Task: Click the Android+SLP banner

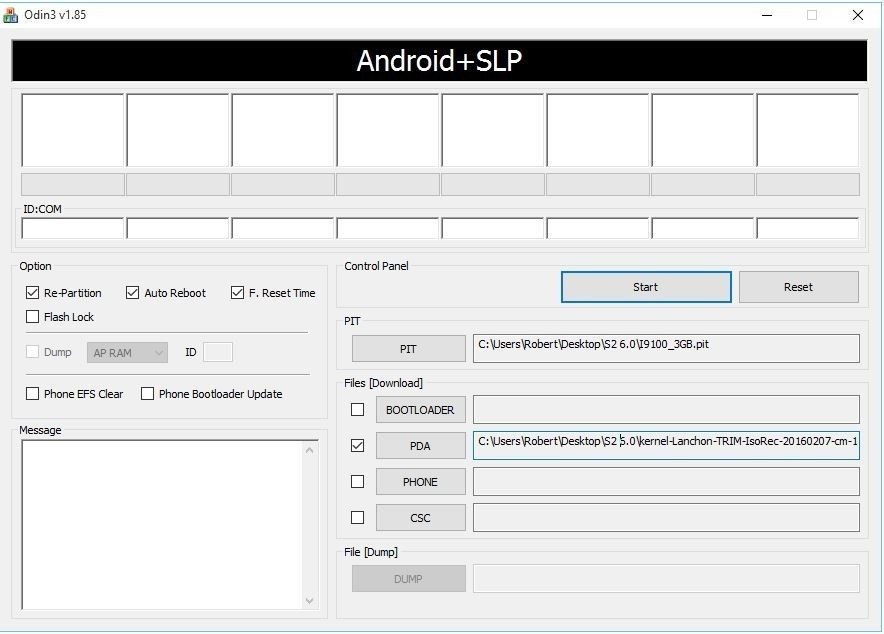Action: 439,60
